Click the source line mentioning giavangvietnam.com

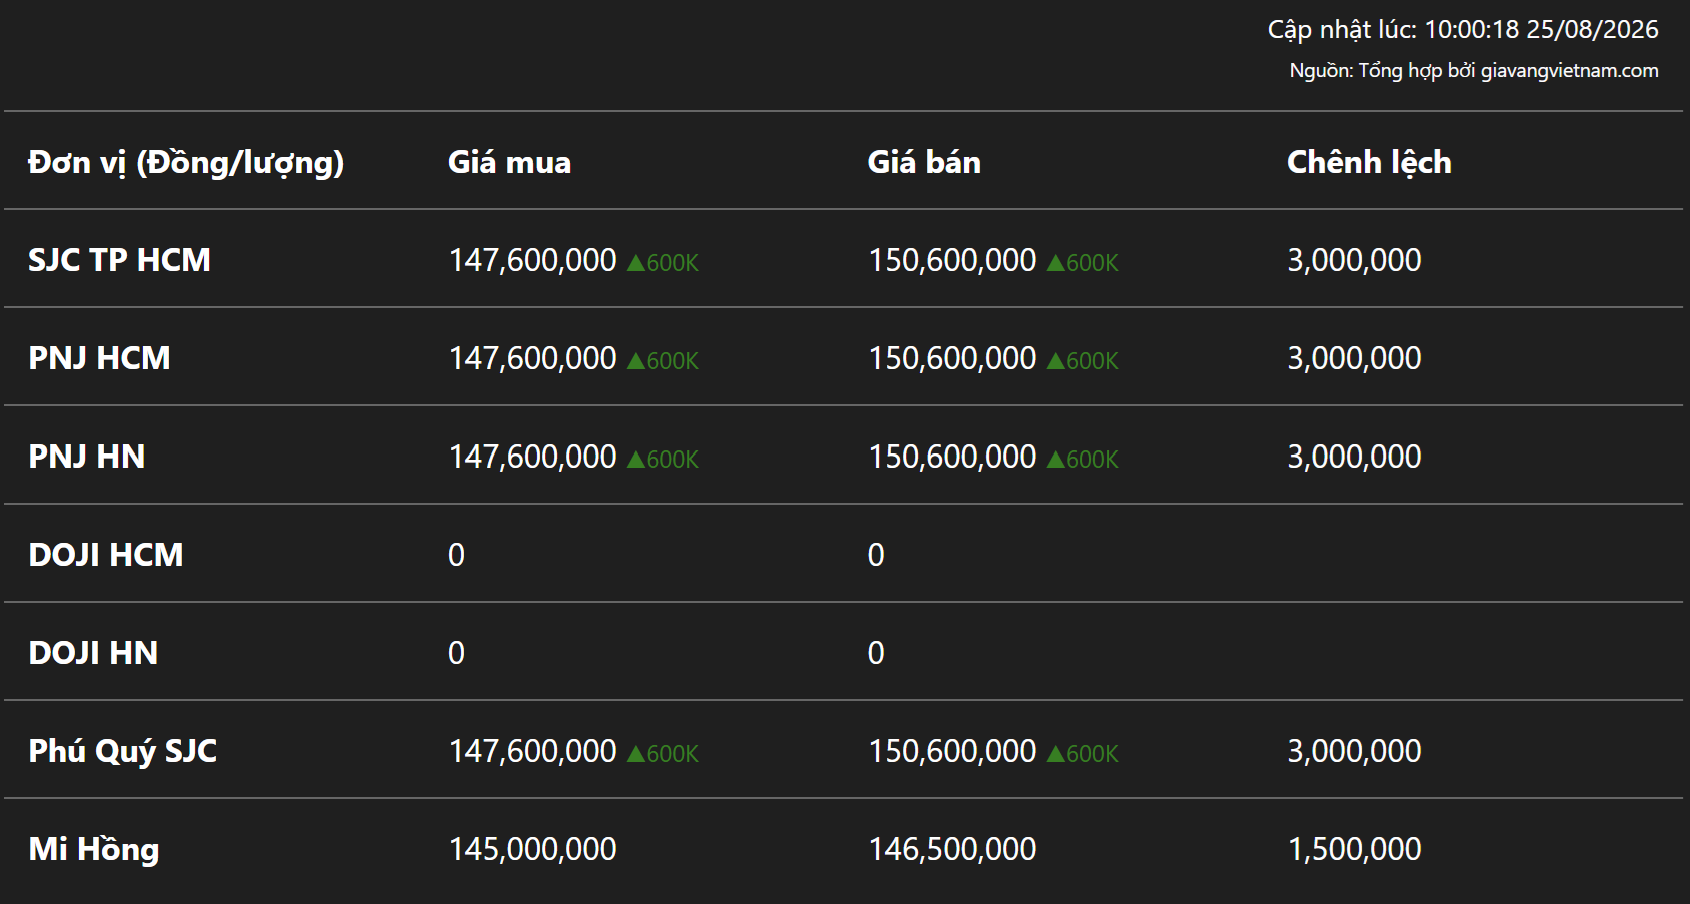(x=1474, y=70)
